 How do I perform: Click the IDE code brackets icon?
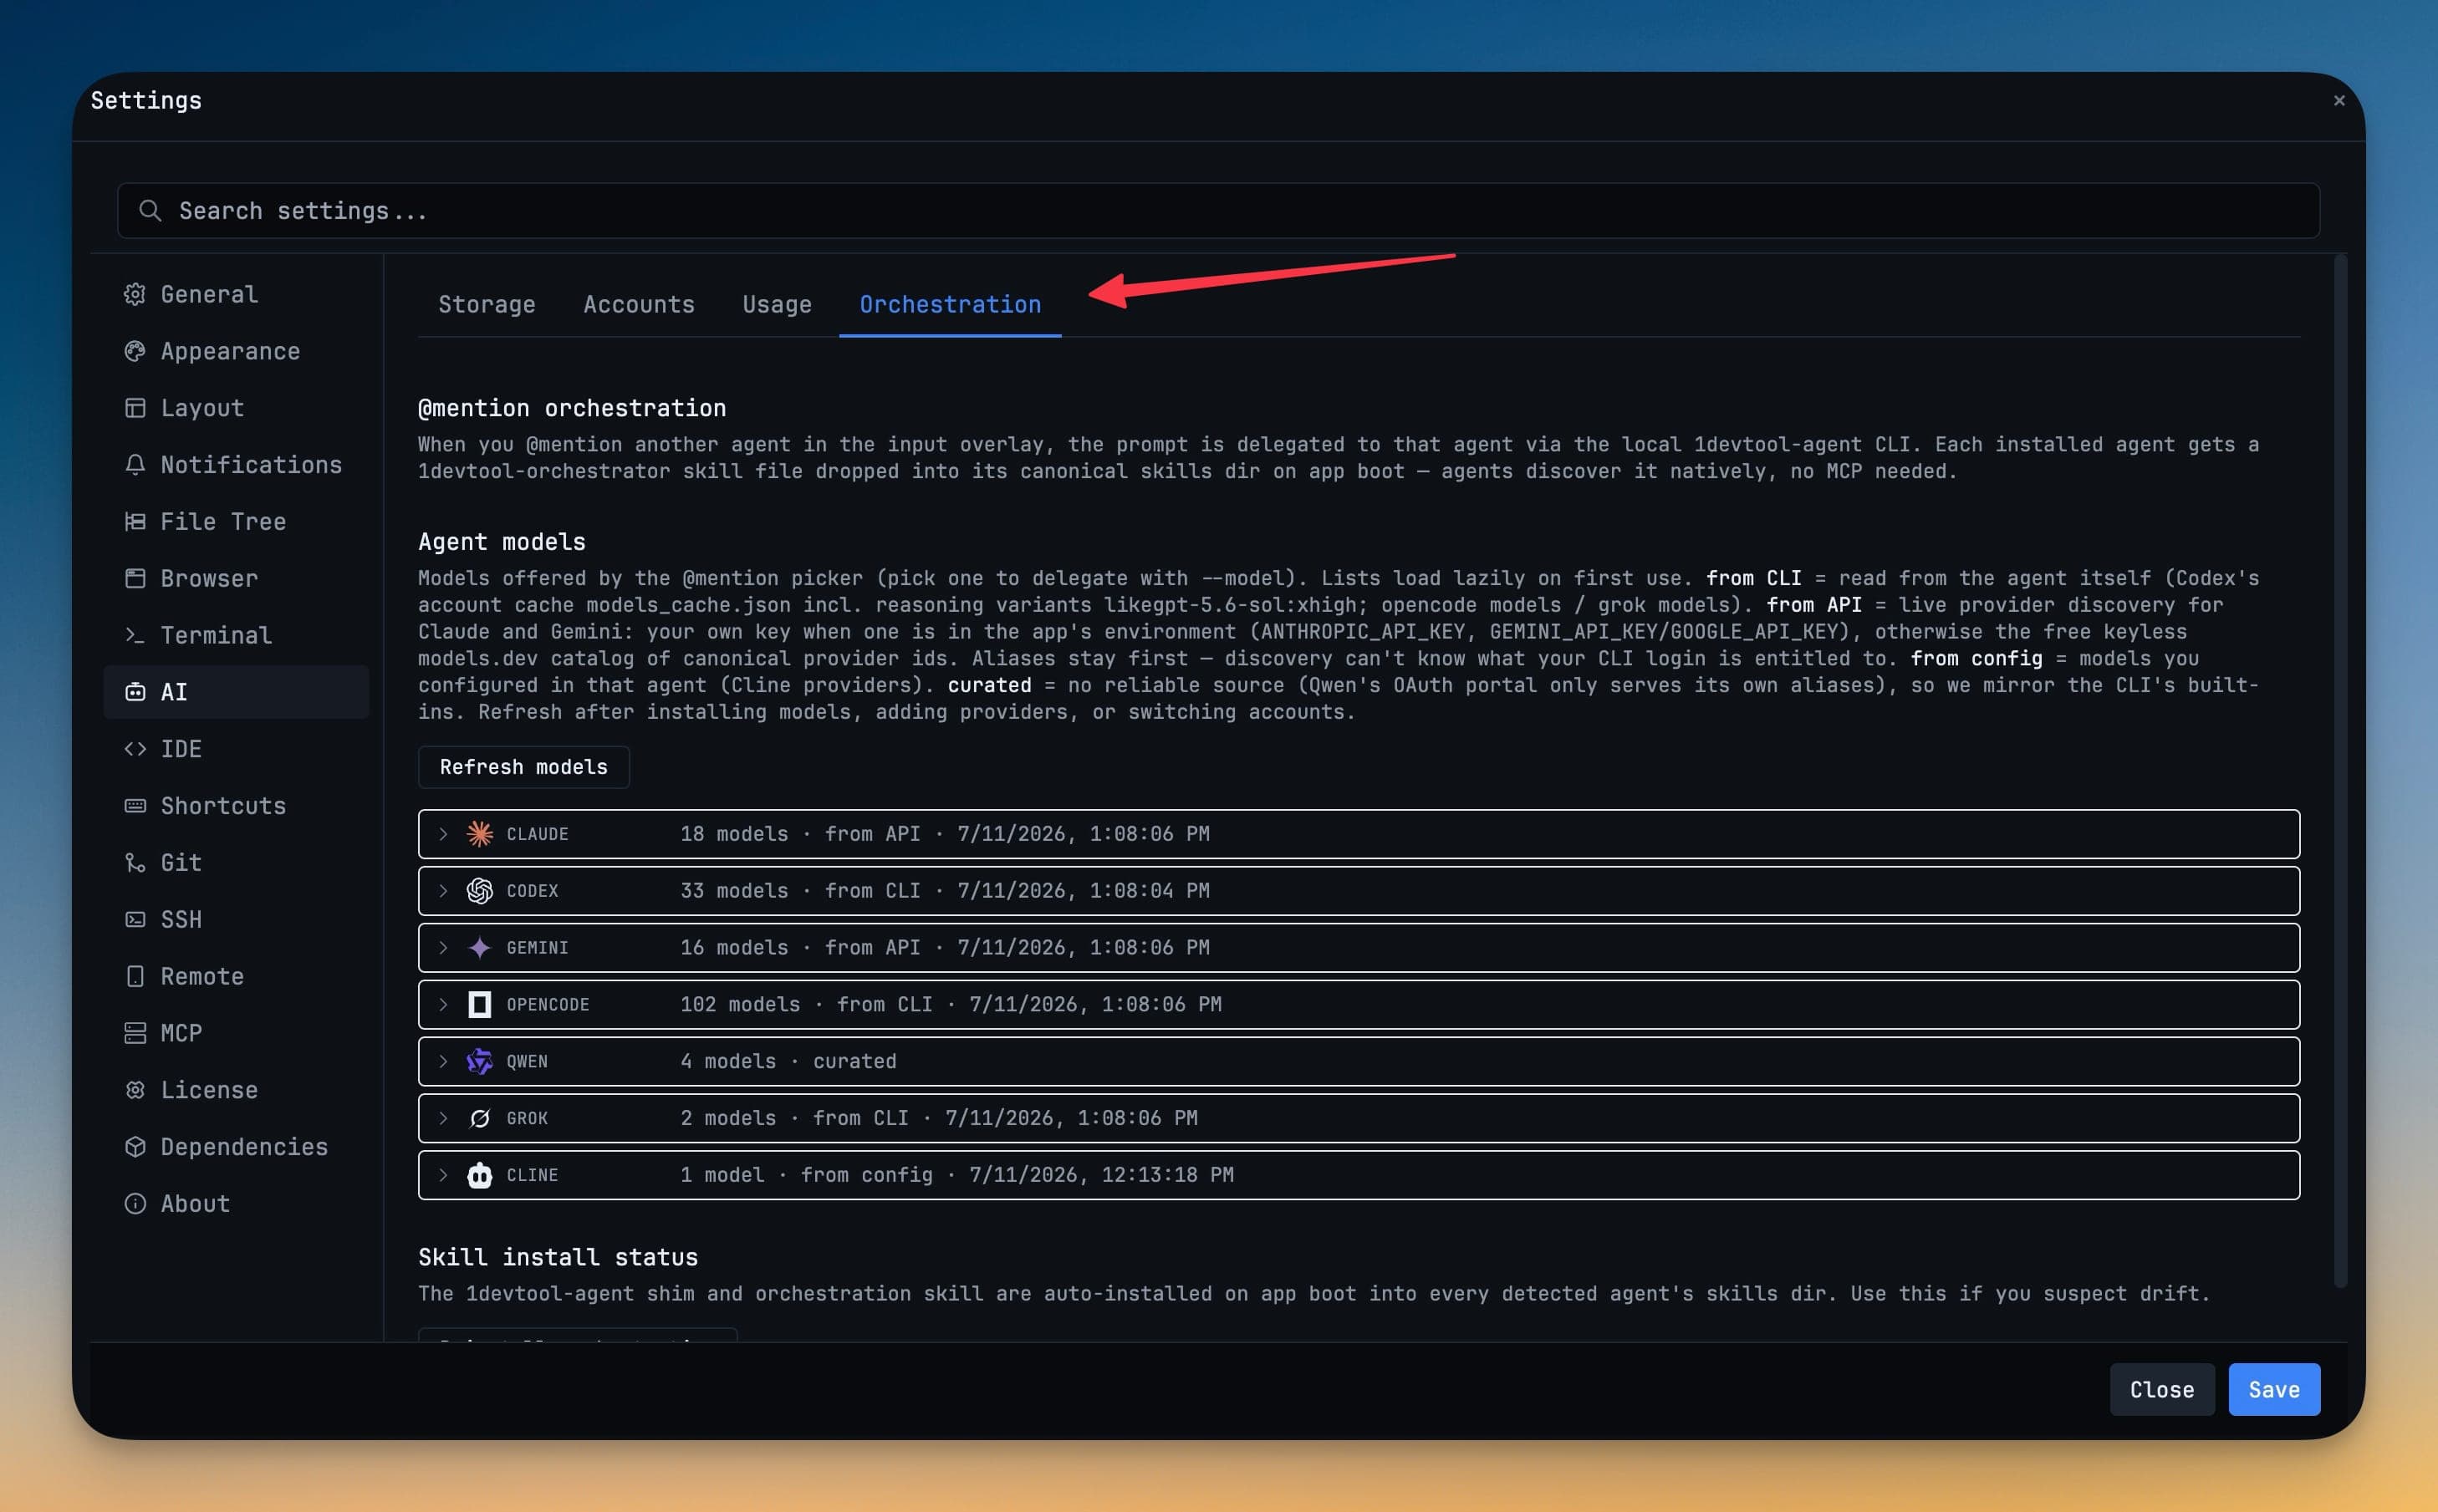135,749
